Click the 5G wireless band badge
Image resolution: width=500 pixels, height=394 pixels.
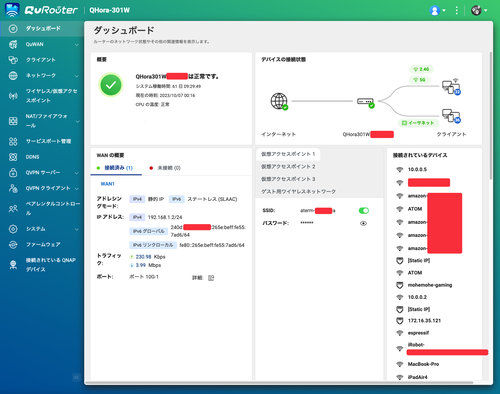419,80
